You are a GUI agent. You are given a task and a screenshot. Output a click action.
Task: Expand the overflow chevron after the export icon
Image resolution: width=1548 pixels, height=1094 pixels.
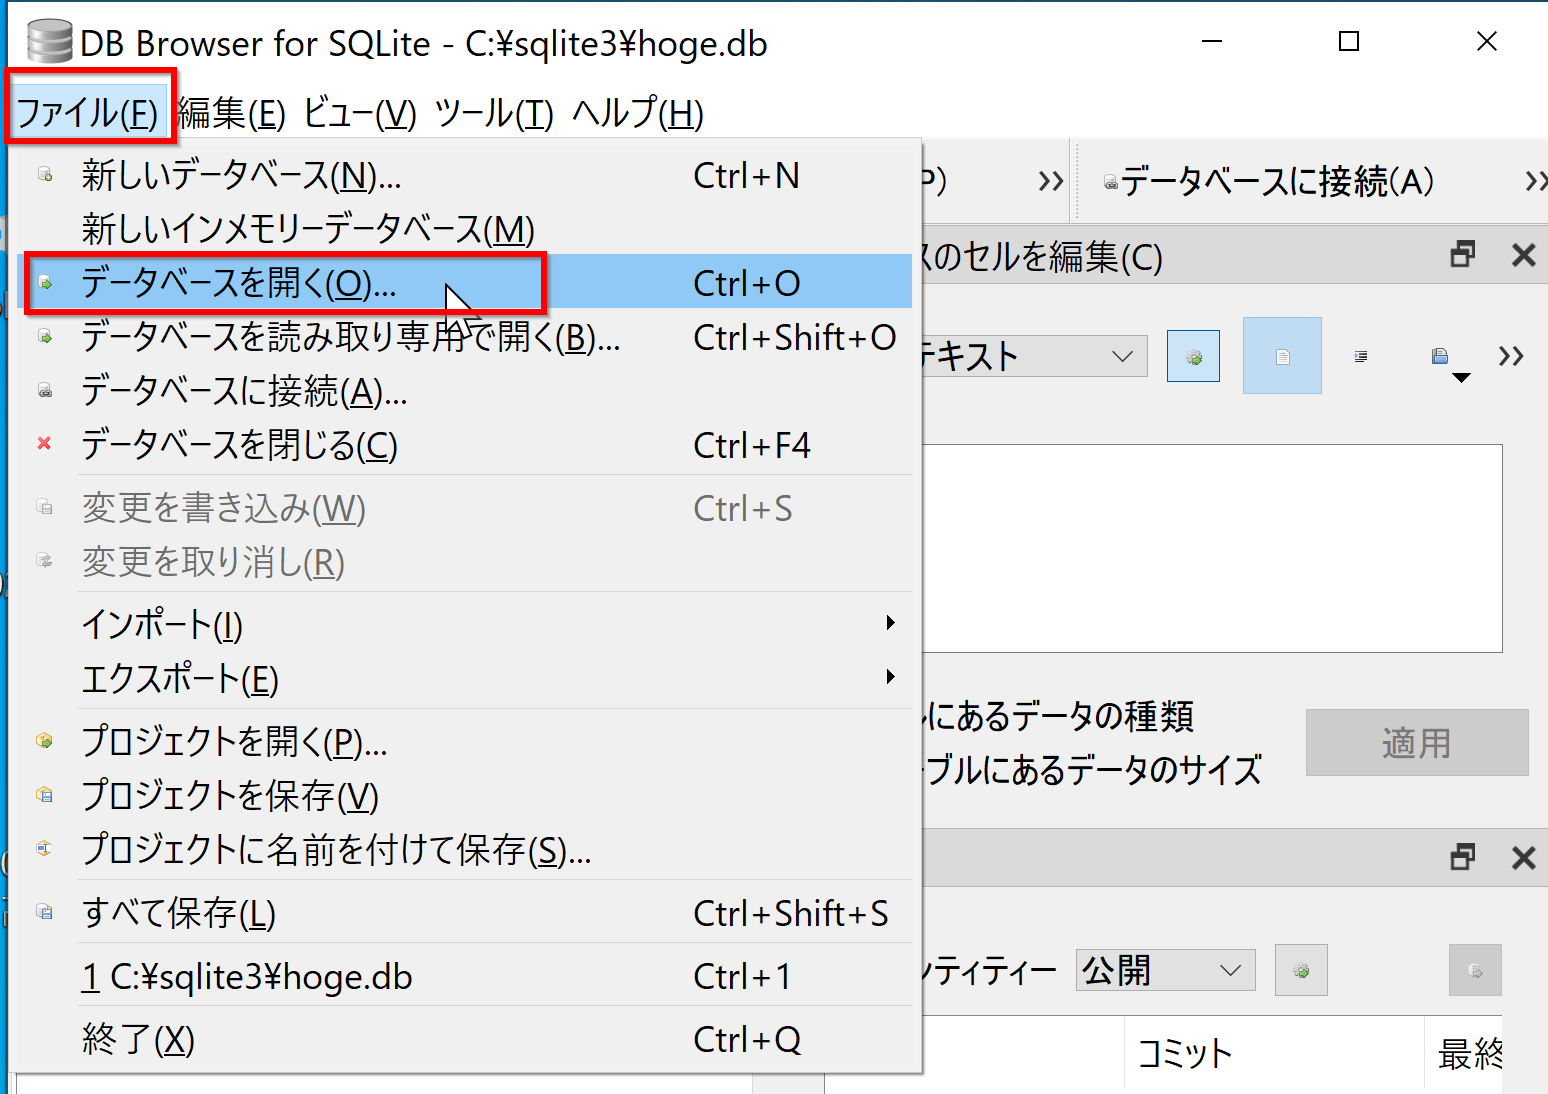pos(1511,356)
